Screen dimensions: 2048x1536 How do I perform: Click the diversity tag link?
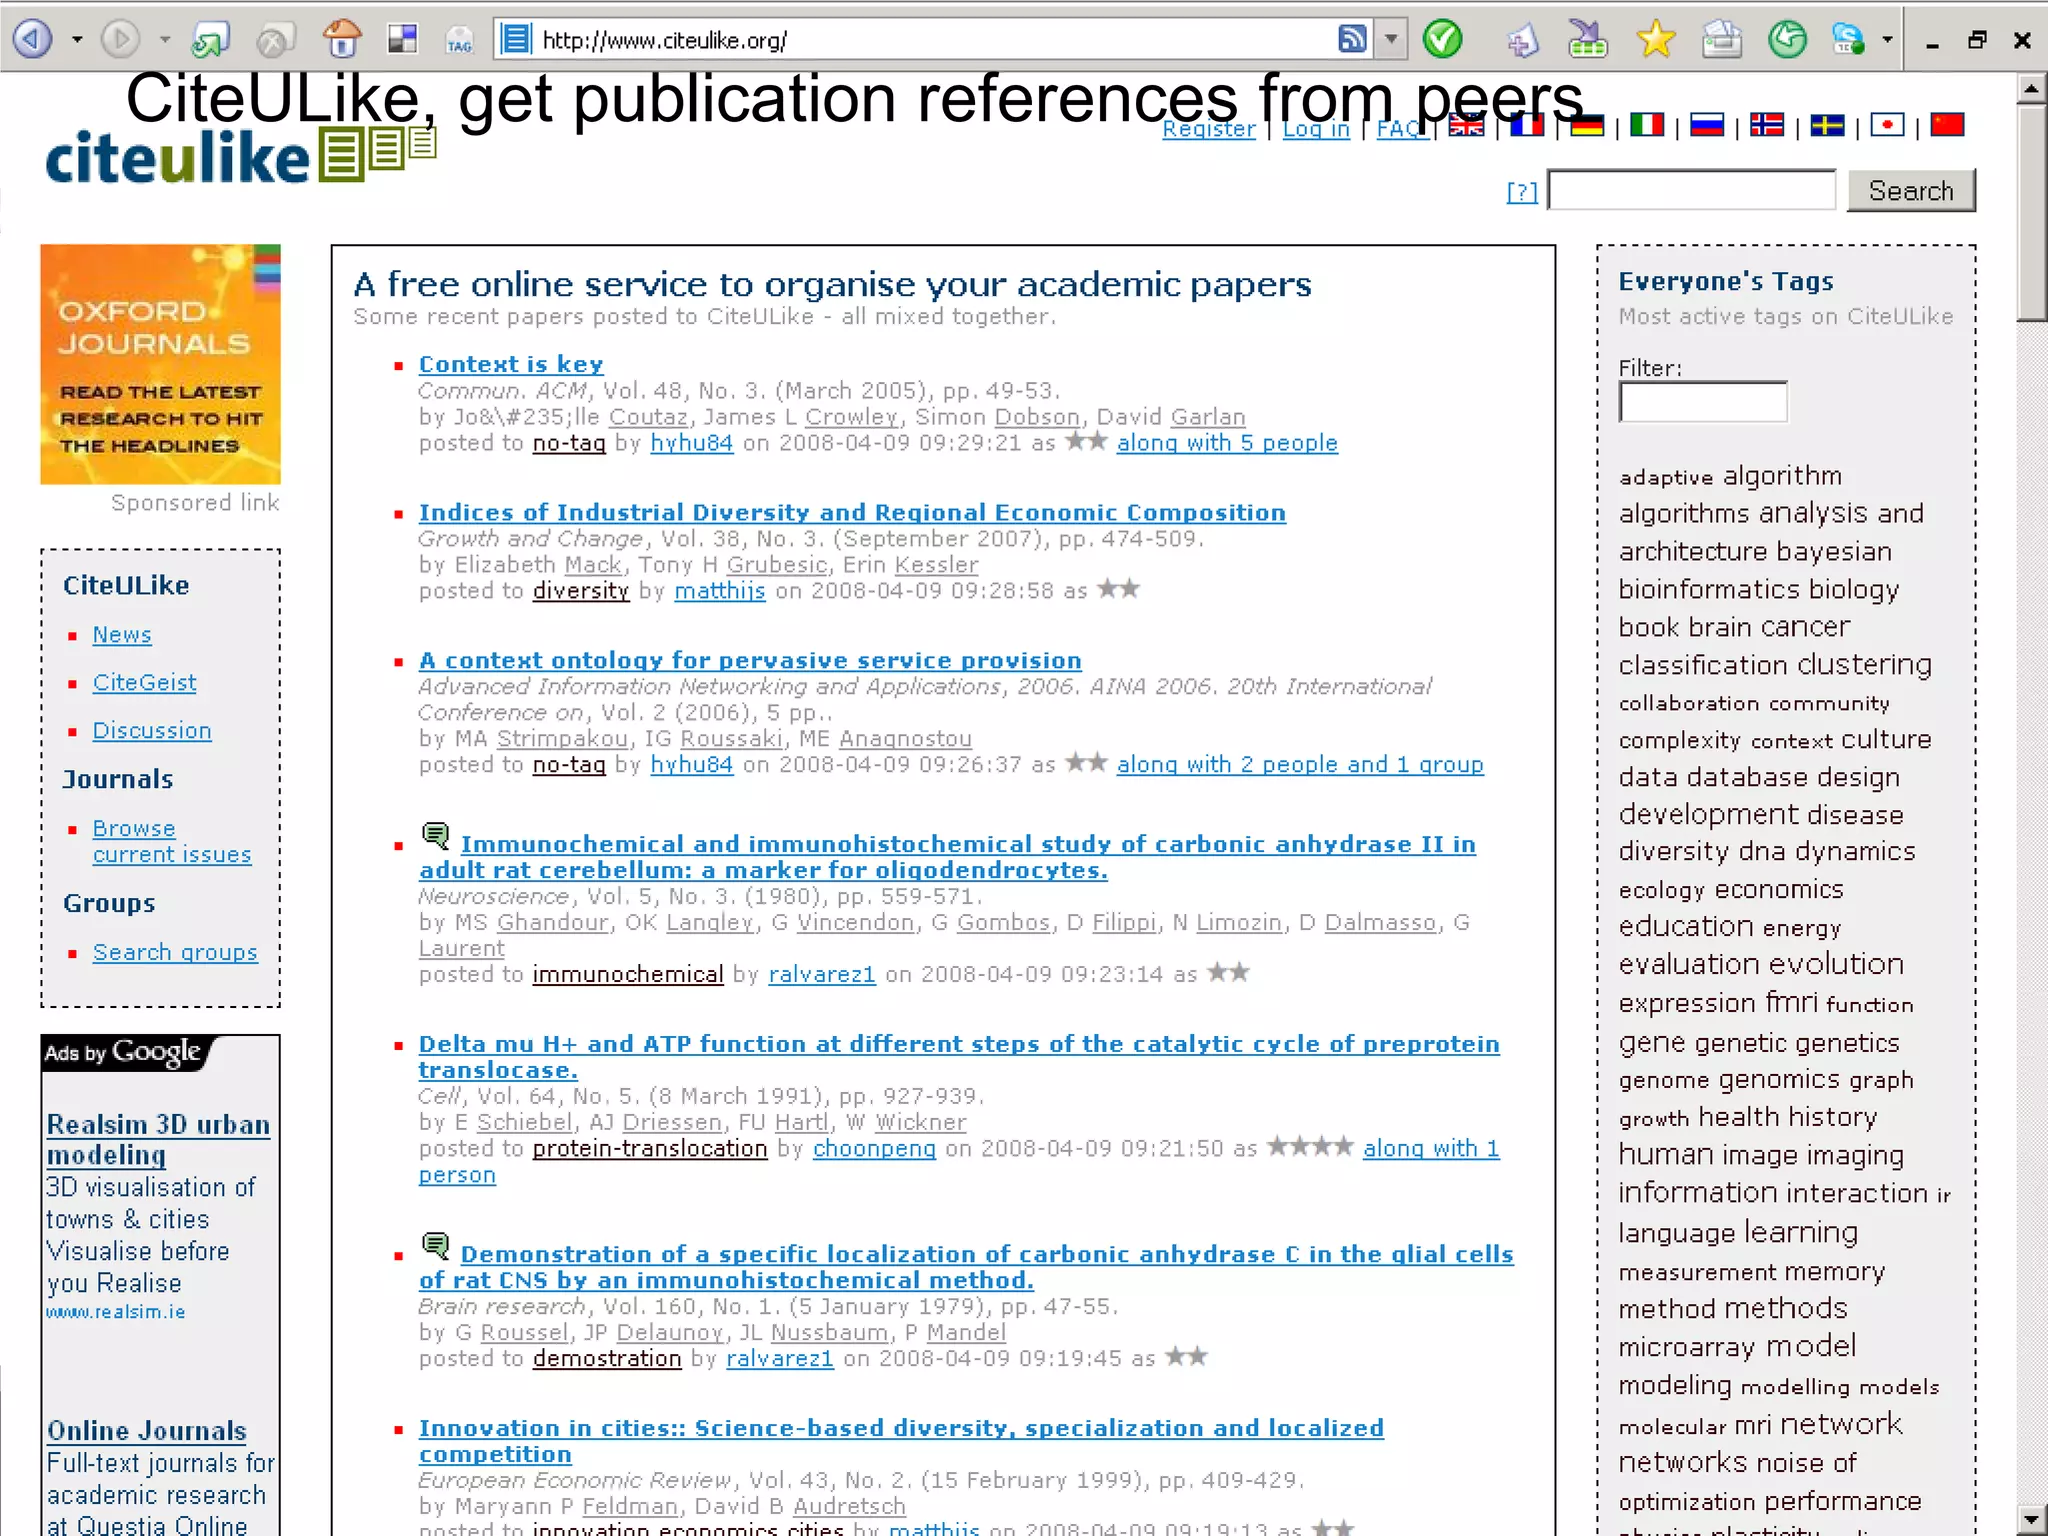point(581,591)
